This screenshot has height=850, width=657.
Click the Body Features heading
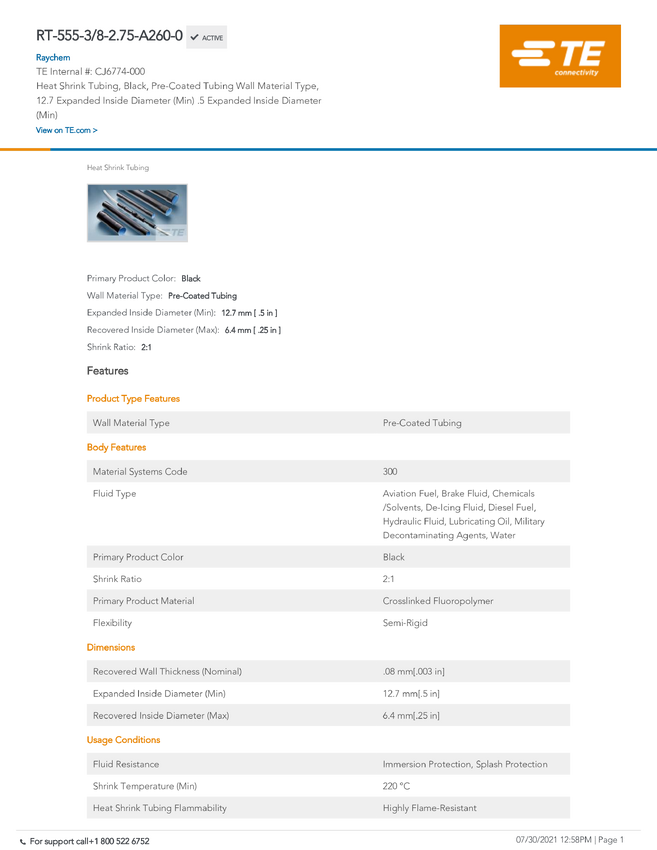coord(117,447)
